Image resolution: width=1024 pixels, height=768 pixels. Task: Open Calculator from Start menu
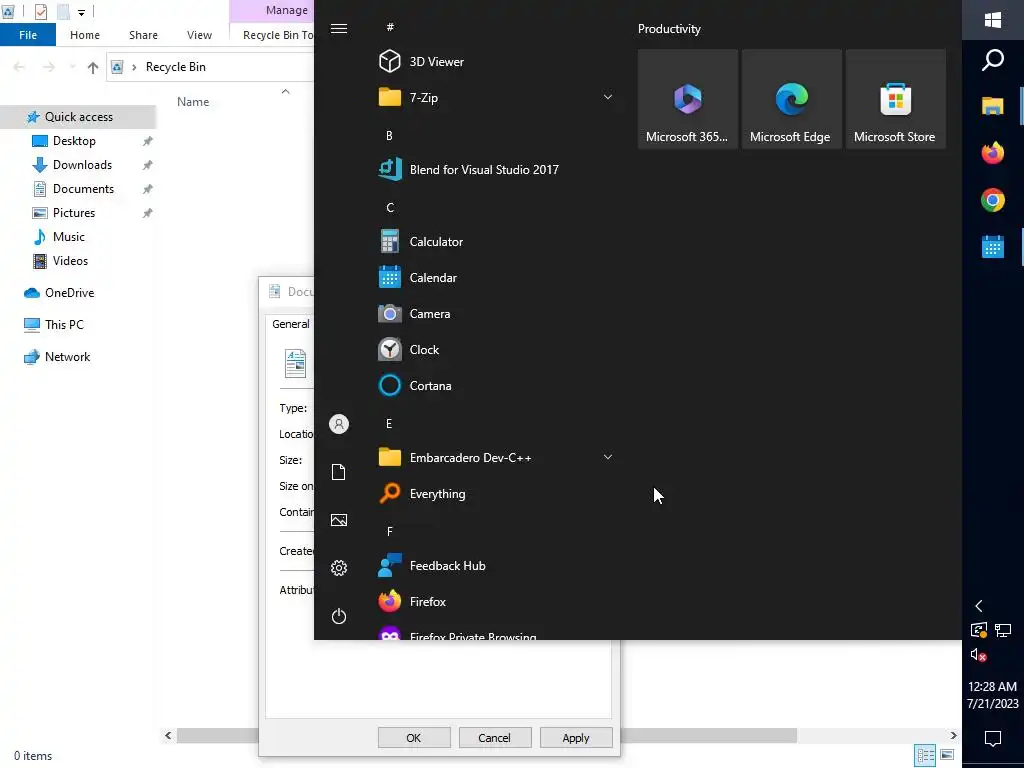496,242
